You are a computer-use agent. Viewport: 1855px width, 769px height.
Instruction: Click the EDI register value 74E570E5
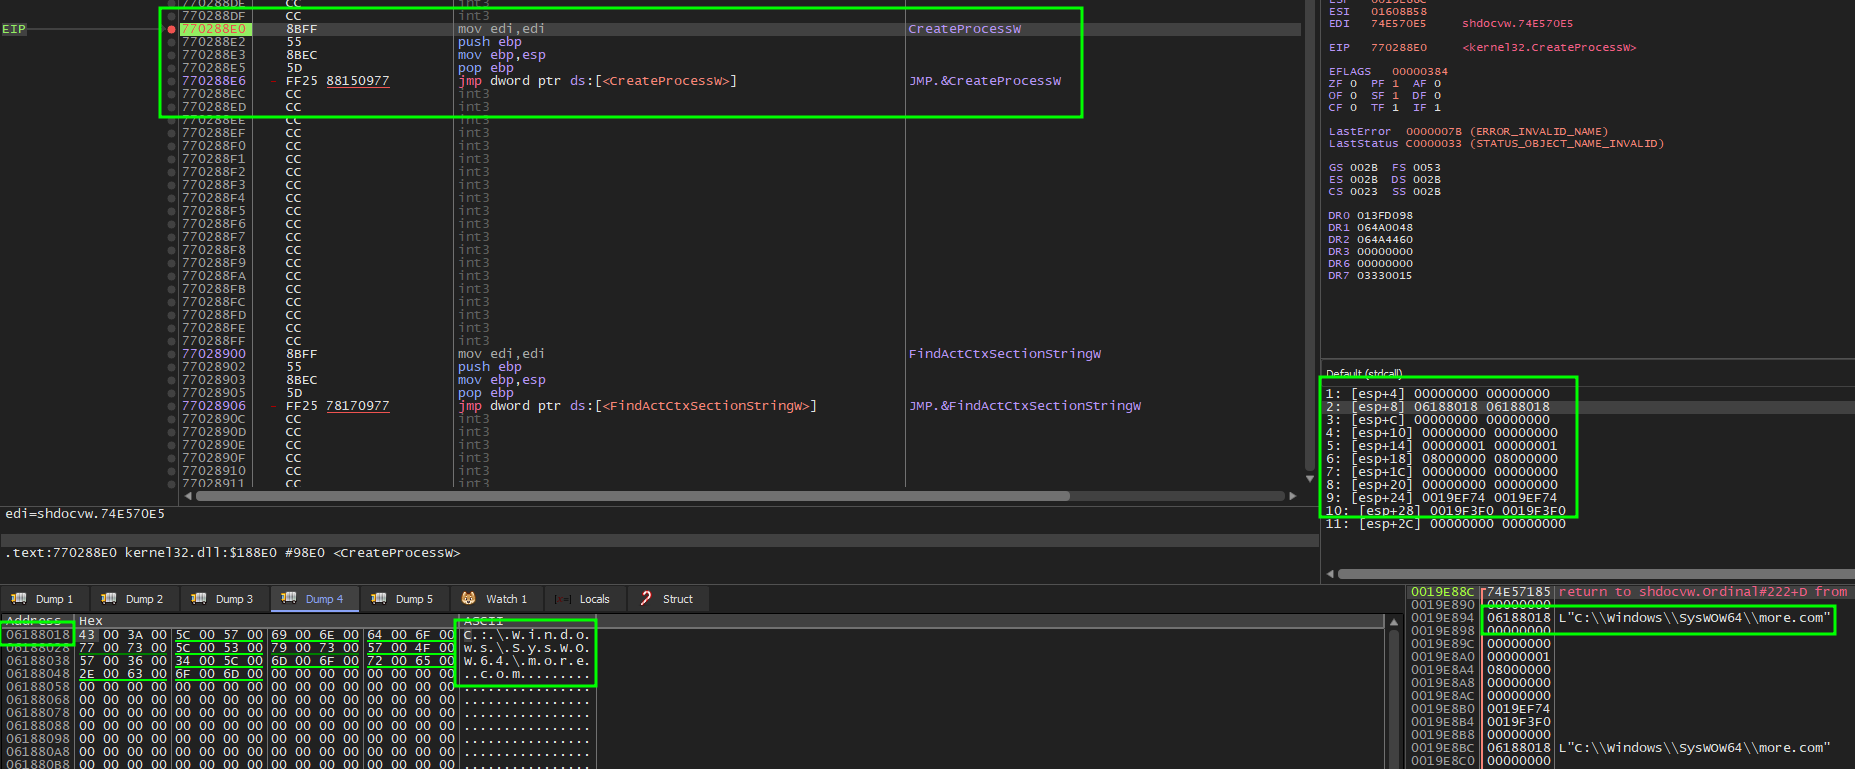1398,24
